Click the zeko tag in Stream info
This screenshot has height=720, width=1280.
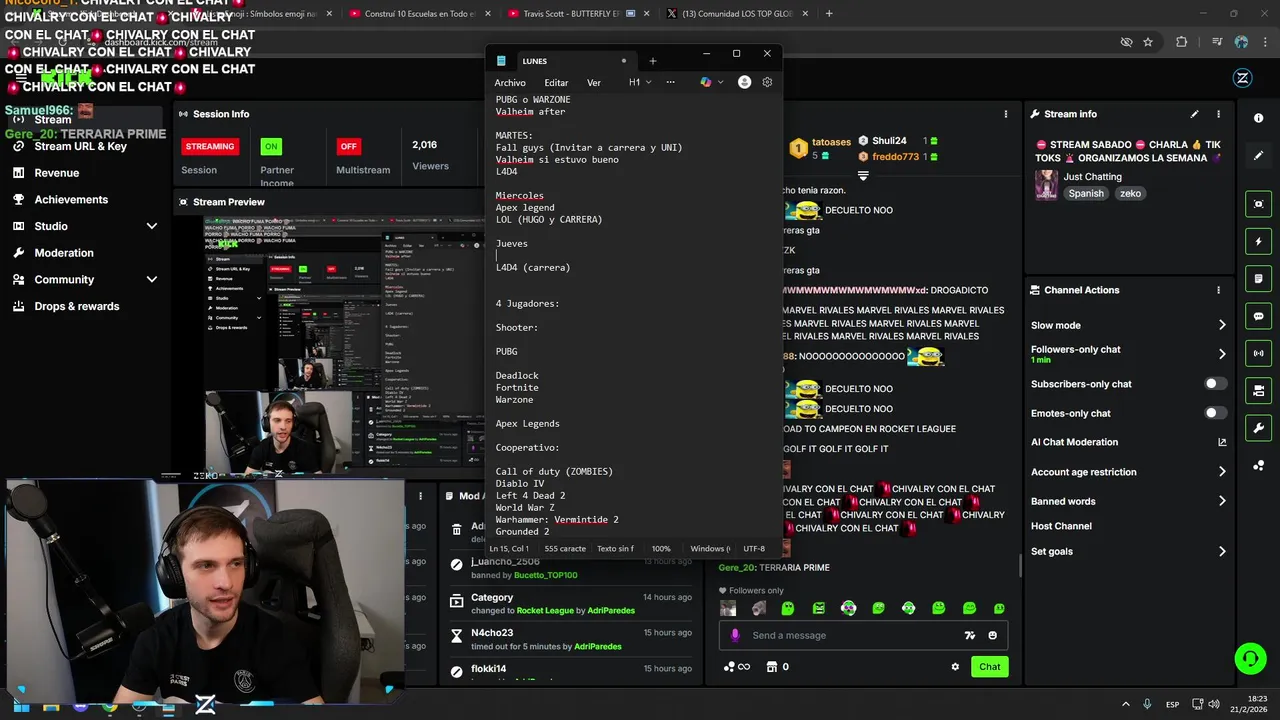point(1130,194)
